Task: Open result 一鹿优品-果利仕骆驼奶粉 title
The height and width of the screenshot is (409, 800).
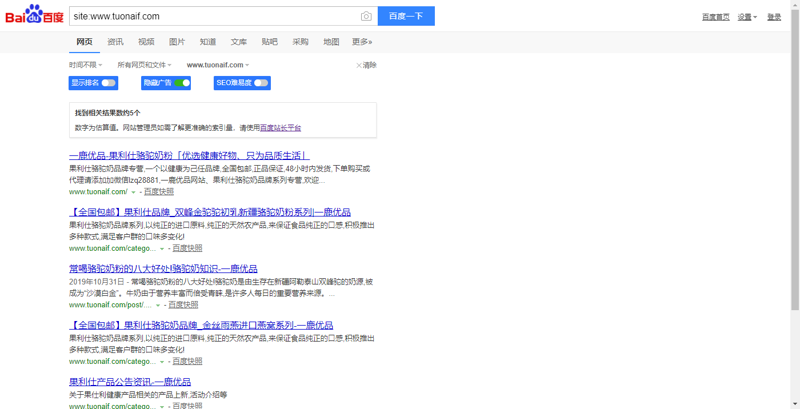Action: click(189, 156)
